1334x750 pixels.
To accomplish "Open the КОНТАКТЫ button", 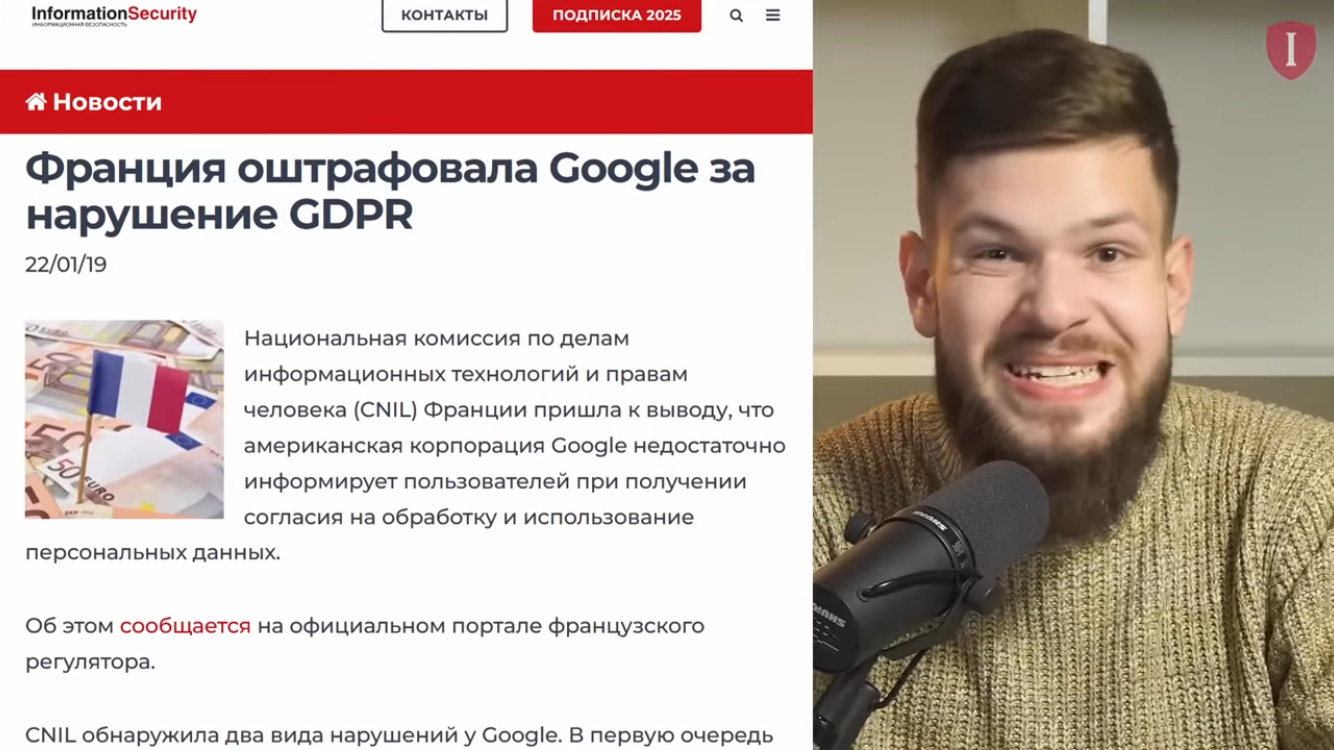I will pyautogui.click(x=445, y=15).
